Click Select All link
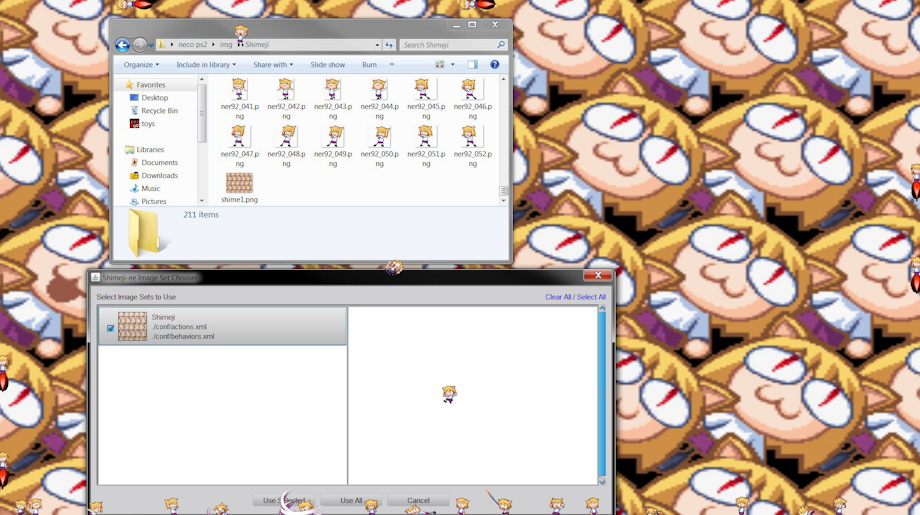The height and width of the screenshot is (515, 920). coord(591,297)
